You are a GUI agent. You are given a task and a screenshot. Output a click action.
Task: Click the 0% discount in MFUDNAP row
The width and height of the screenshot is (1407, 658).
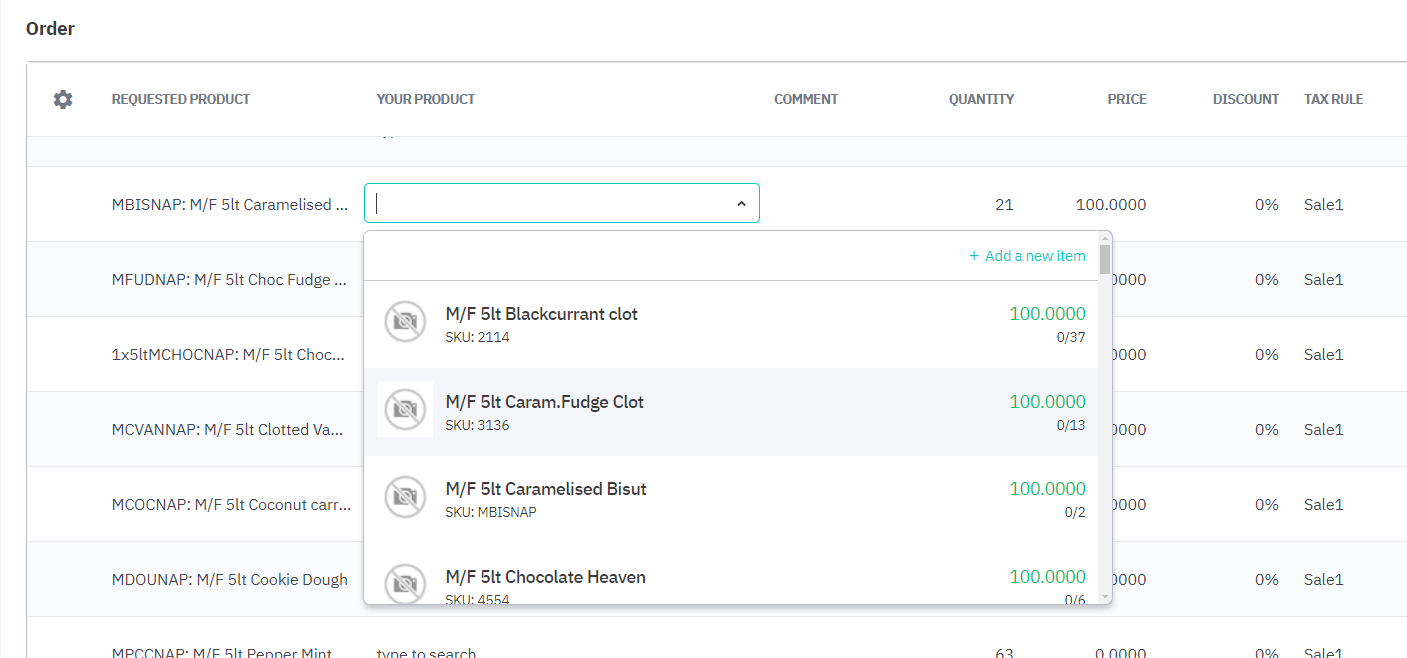[x=1266, y=280]
